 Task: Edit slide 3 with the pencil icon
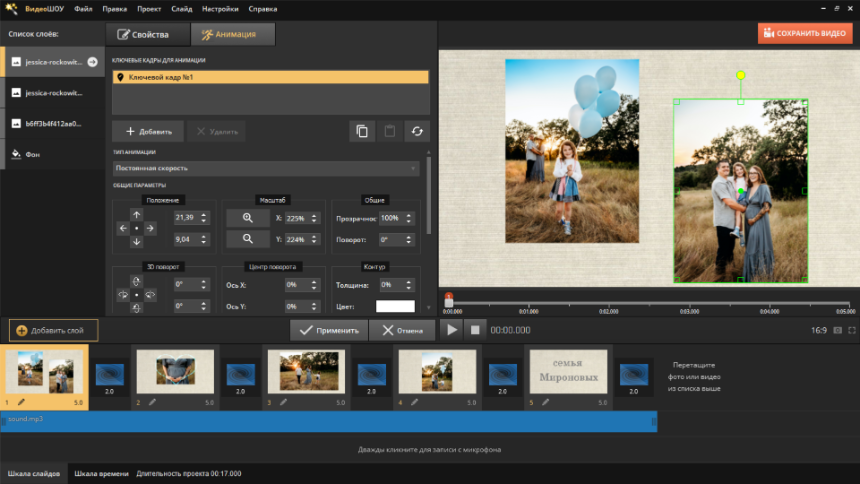coord(283,402)
